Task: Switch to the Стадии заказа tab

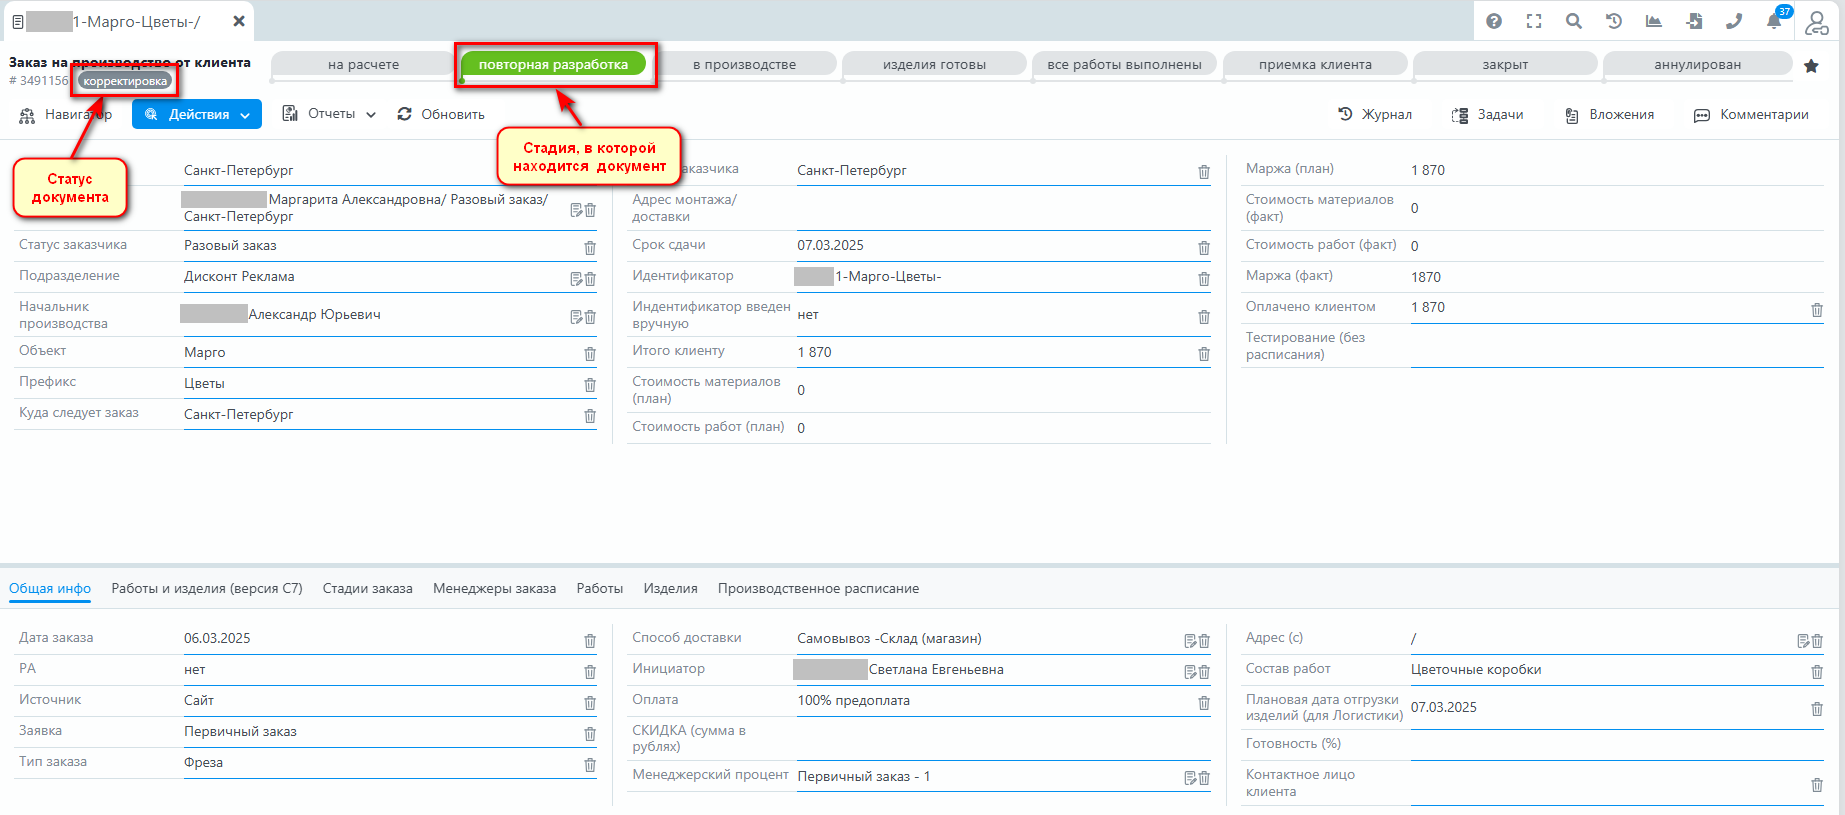Action: click(x=367, y=589)
